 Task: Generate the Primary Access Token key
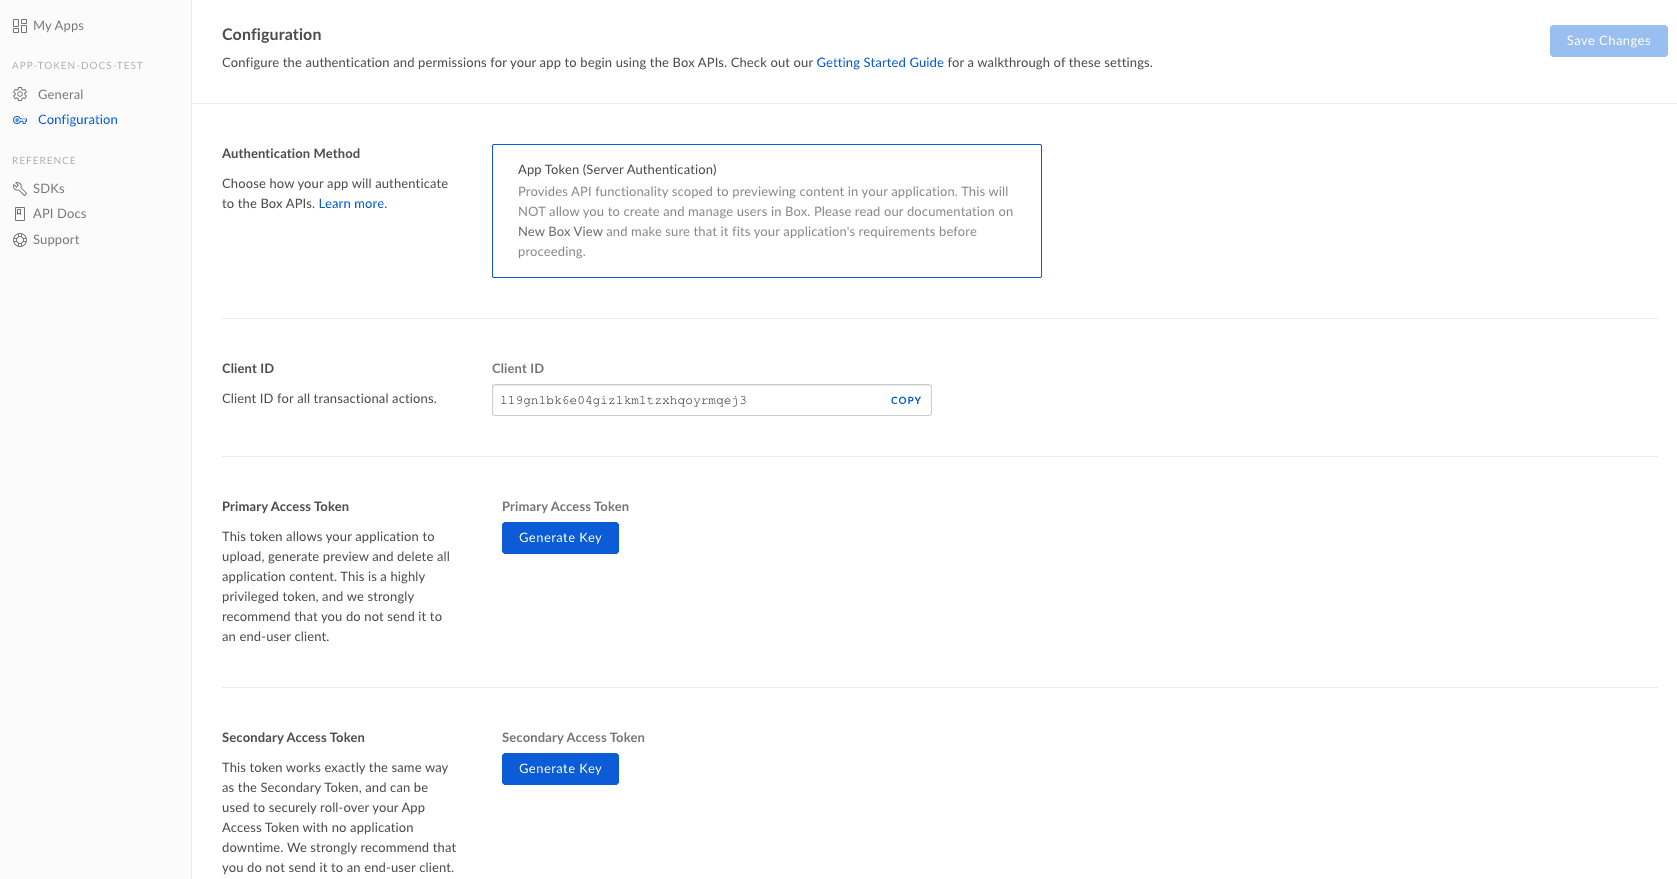560,538
